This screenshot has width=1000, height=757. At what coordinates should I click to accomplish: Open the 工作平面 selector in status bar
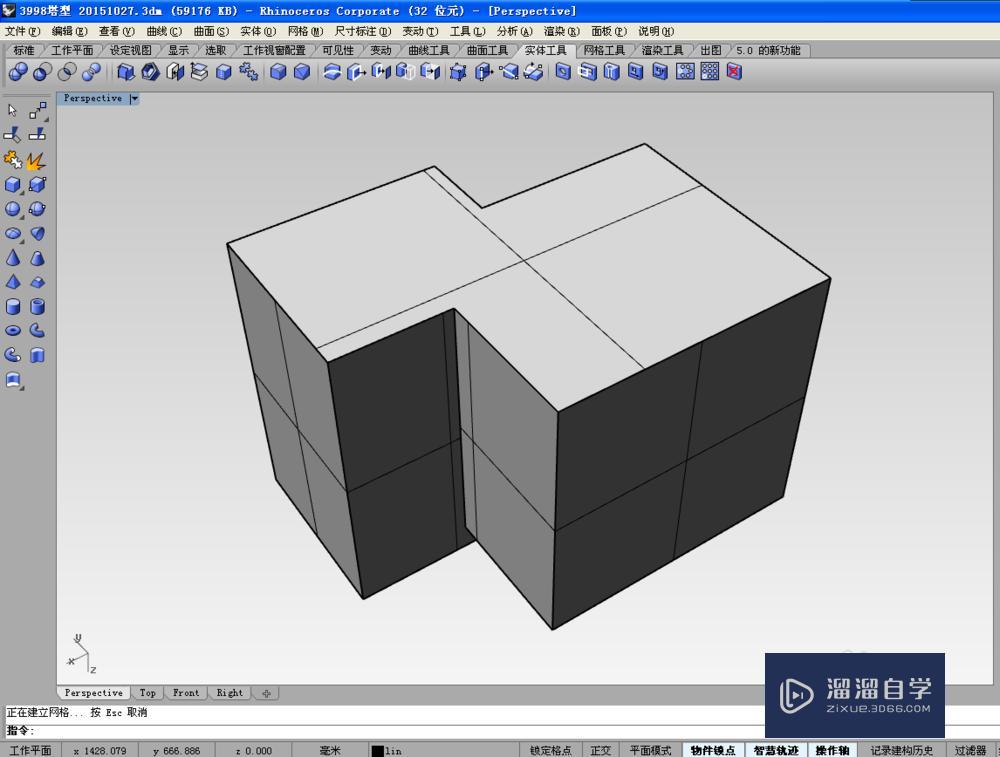coord(30,751)
